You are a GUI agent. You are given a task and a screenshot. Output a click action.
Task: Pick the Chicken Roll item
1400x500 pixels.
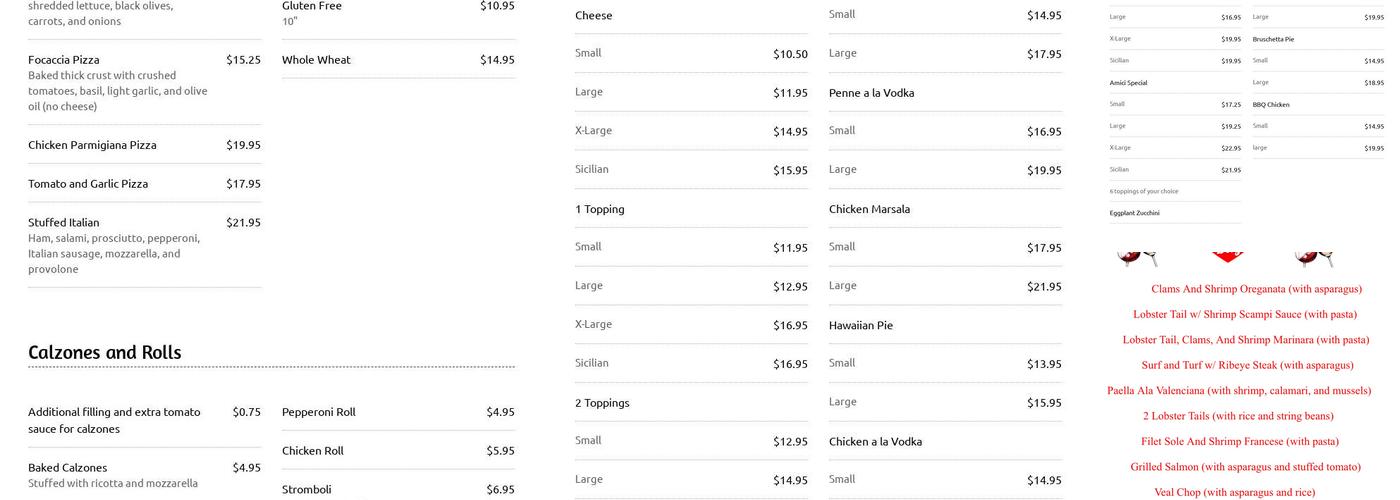click(313, 451)
